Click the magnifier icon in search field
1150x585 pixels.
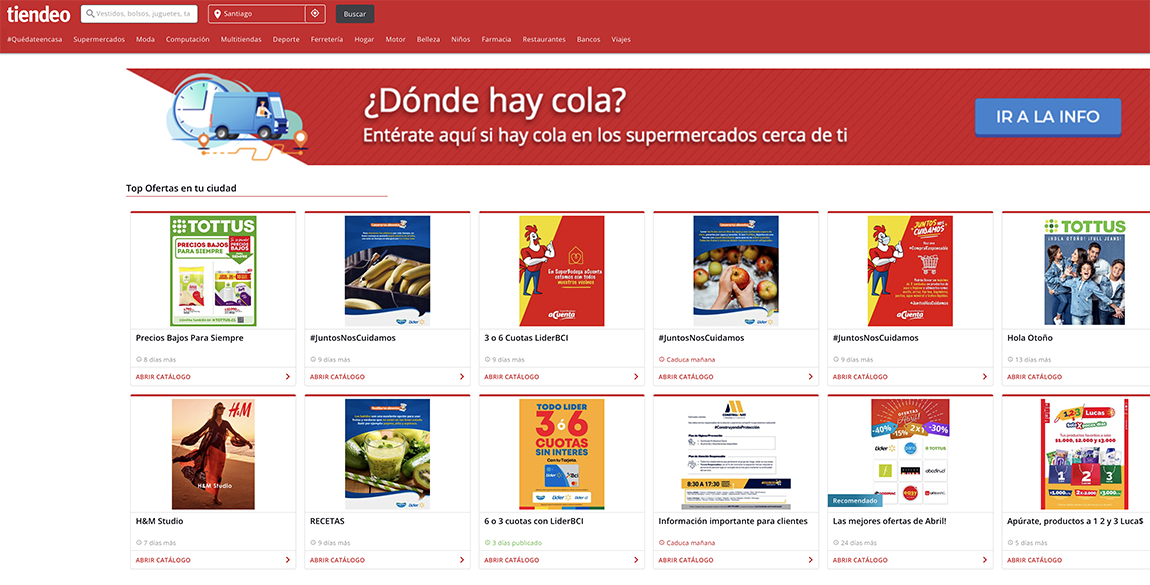(x=90, y=14)
